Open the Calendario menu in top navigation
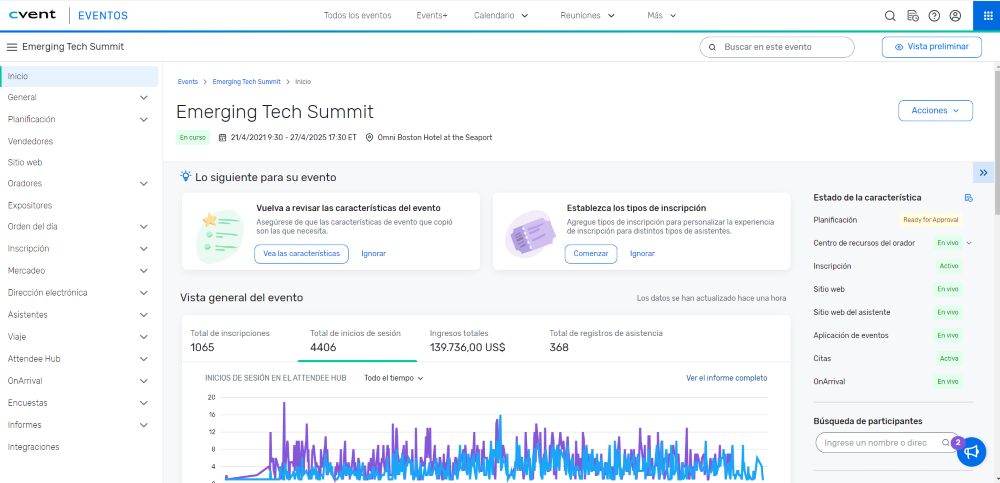The width and height of the screenshot is (1000, 483). (x=500, y=16)
